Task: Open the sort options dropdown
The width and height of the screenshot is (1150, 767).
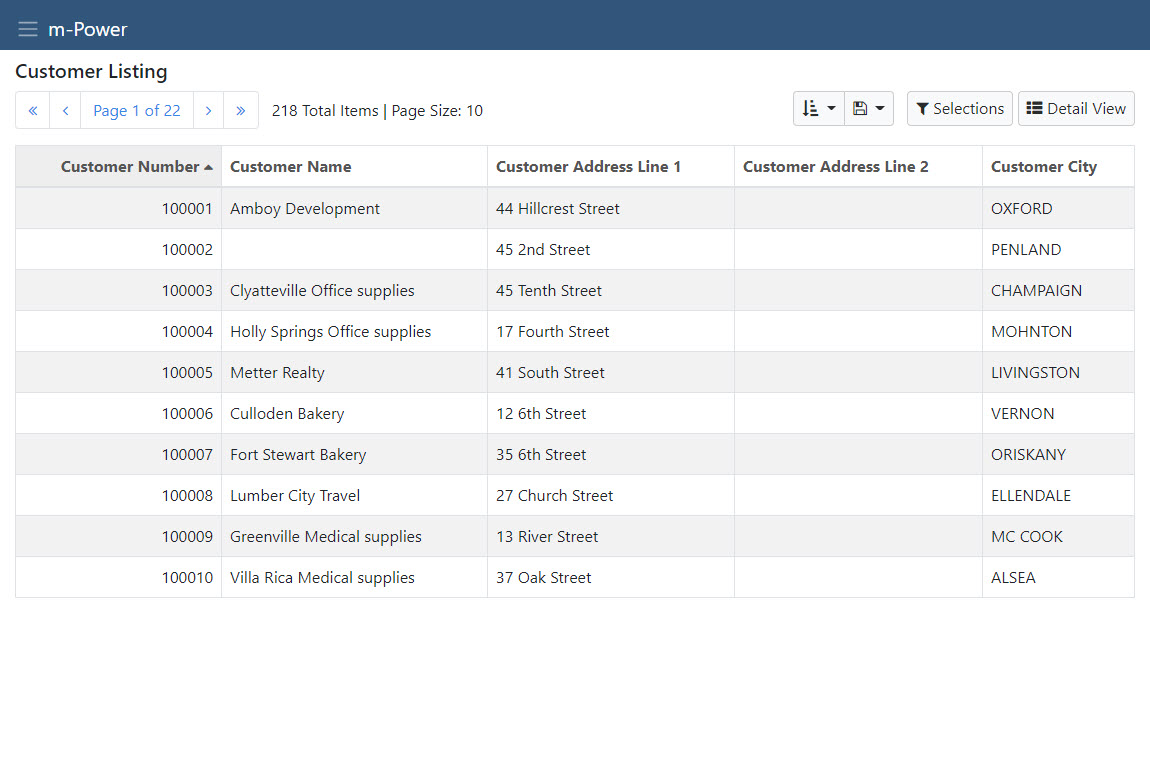Action: point(819,109)
